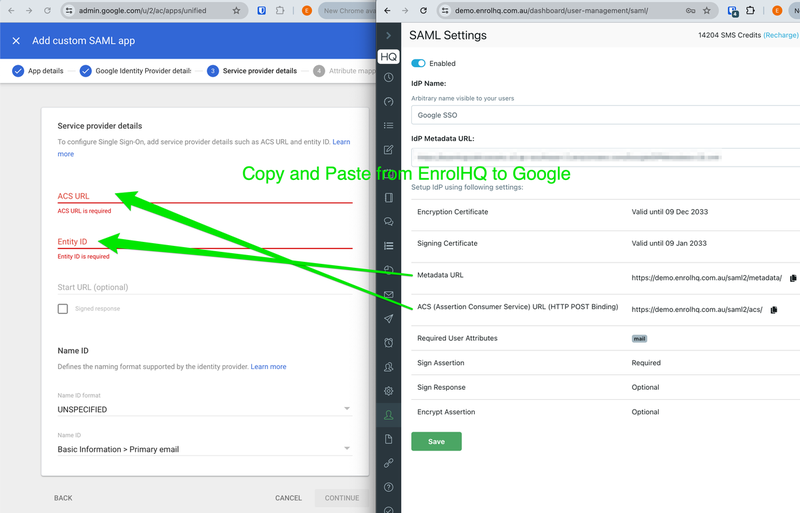The image size is (800, 513).
Task: Copy the Metadata URL with copy icon
Action: (x=793, y=278)
